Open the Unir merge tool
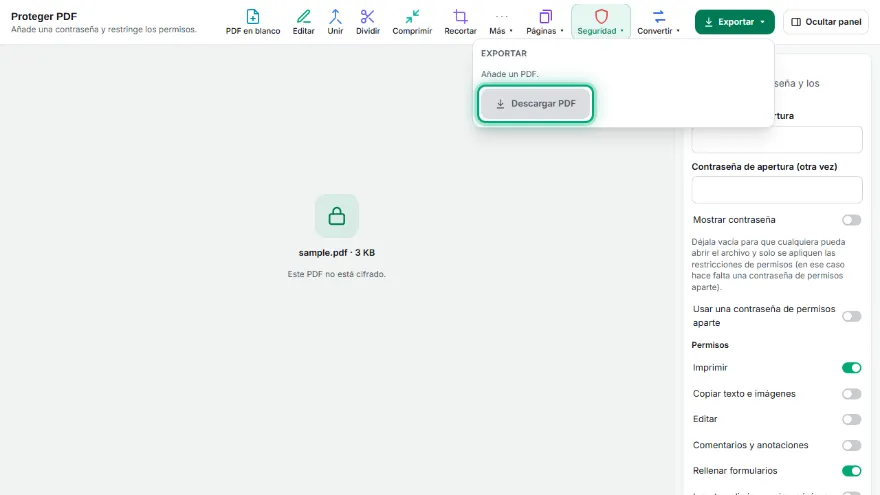The image size is (880, 495). pos(335,22)
